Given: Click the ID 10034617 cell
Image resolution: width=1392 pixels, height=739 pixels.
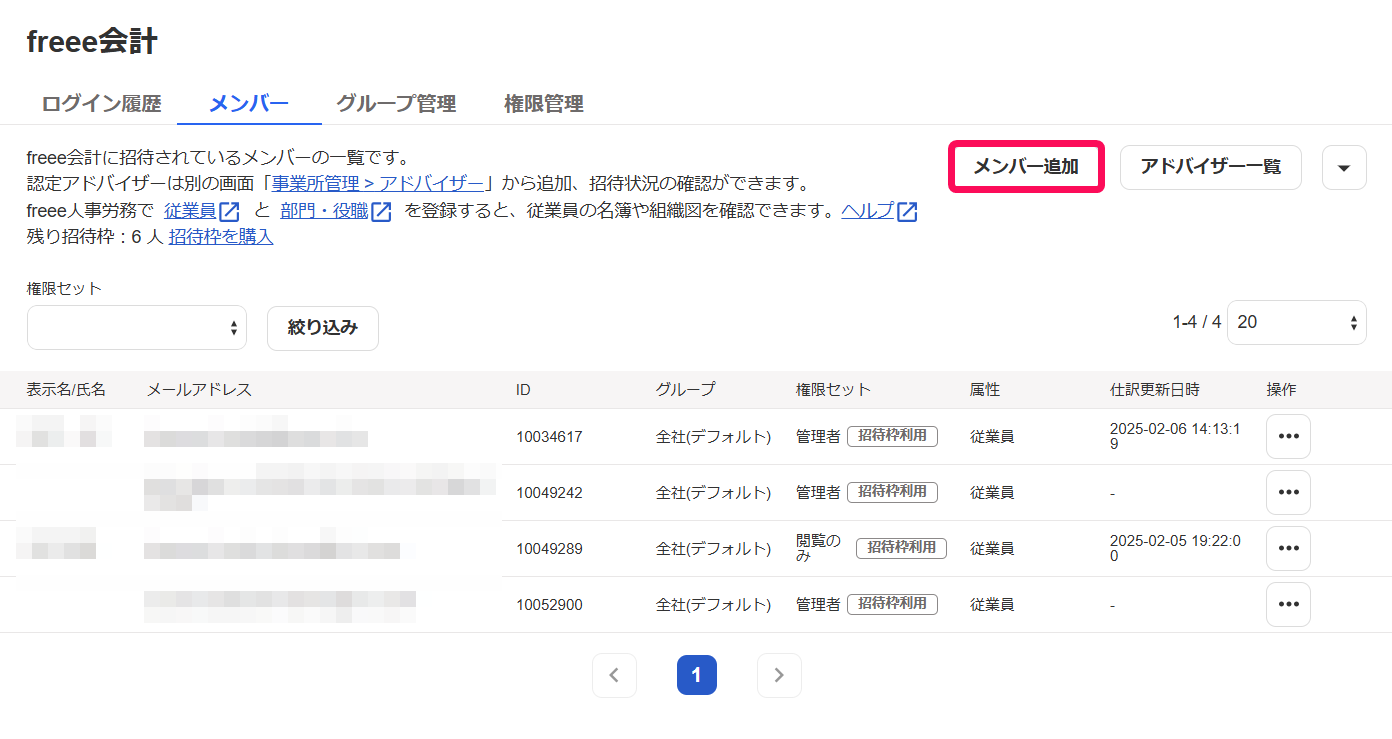Looking at the screenshot, I should coord(549,437).
